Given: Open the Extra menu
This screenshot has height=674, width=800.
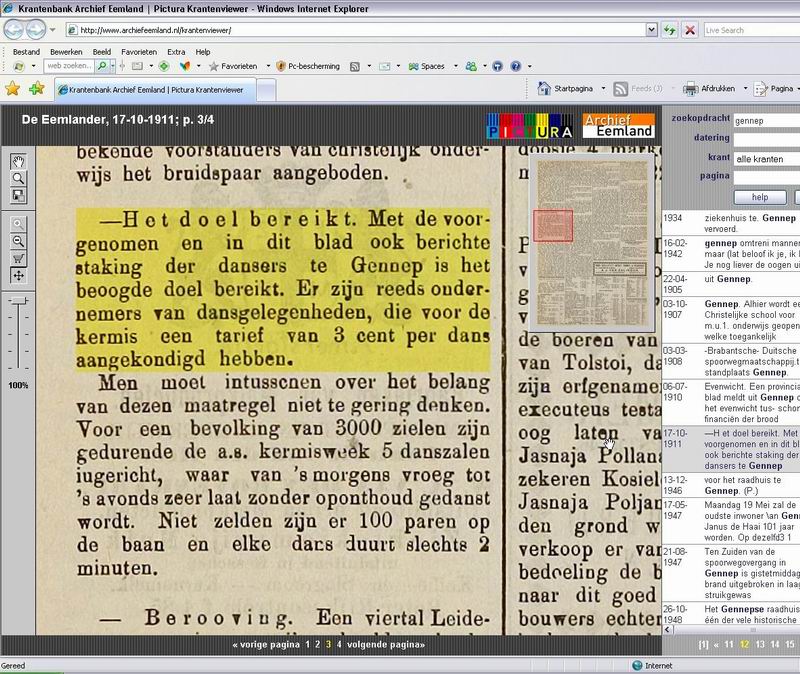Looking at the screenshot, I should [x=176, y=52].
